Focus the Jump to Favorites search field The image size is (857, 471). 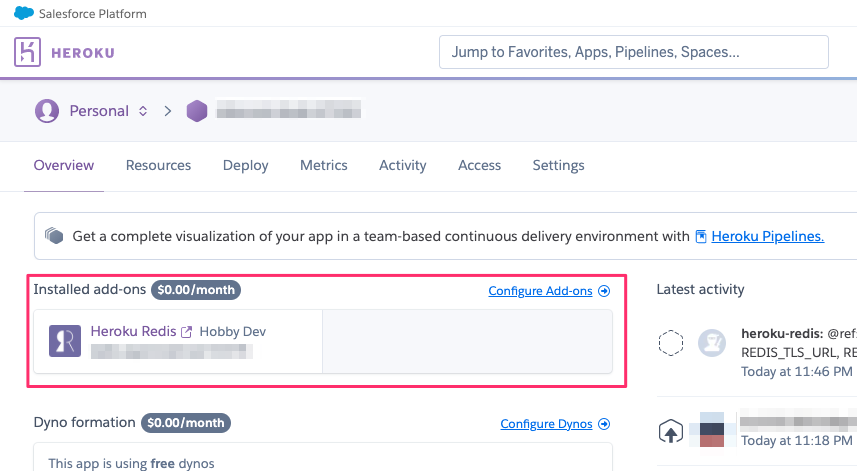pos(633,52)
